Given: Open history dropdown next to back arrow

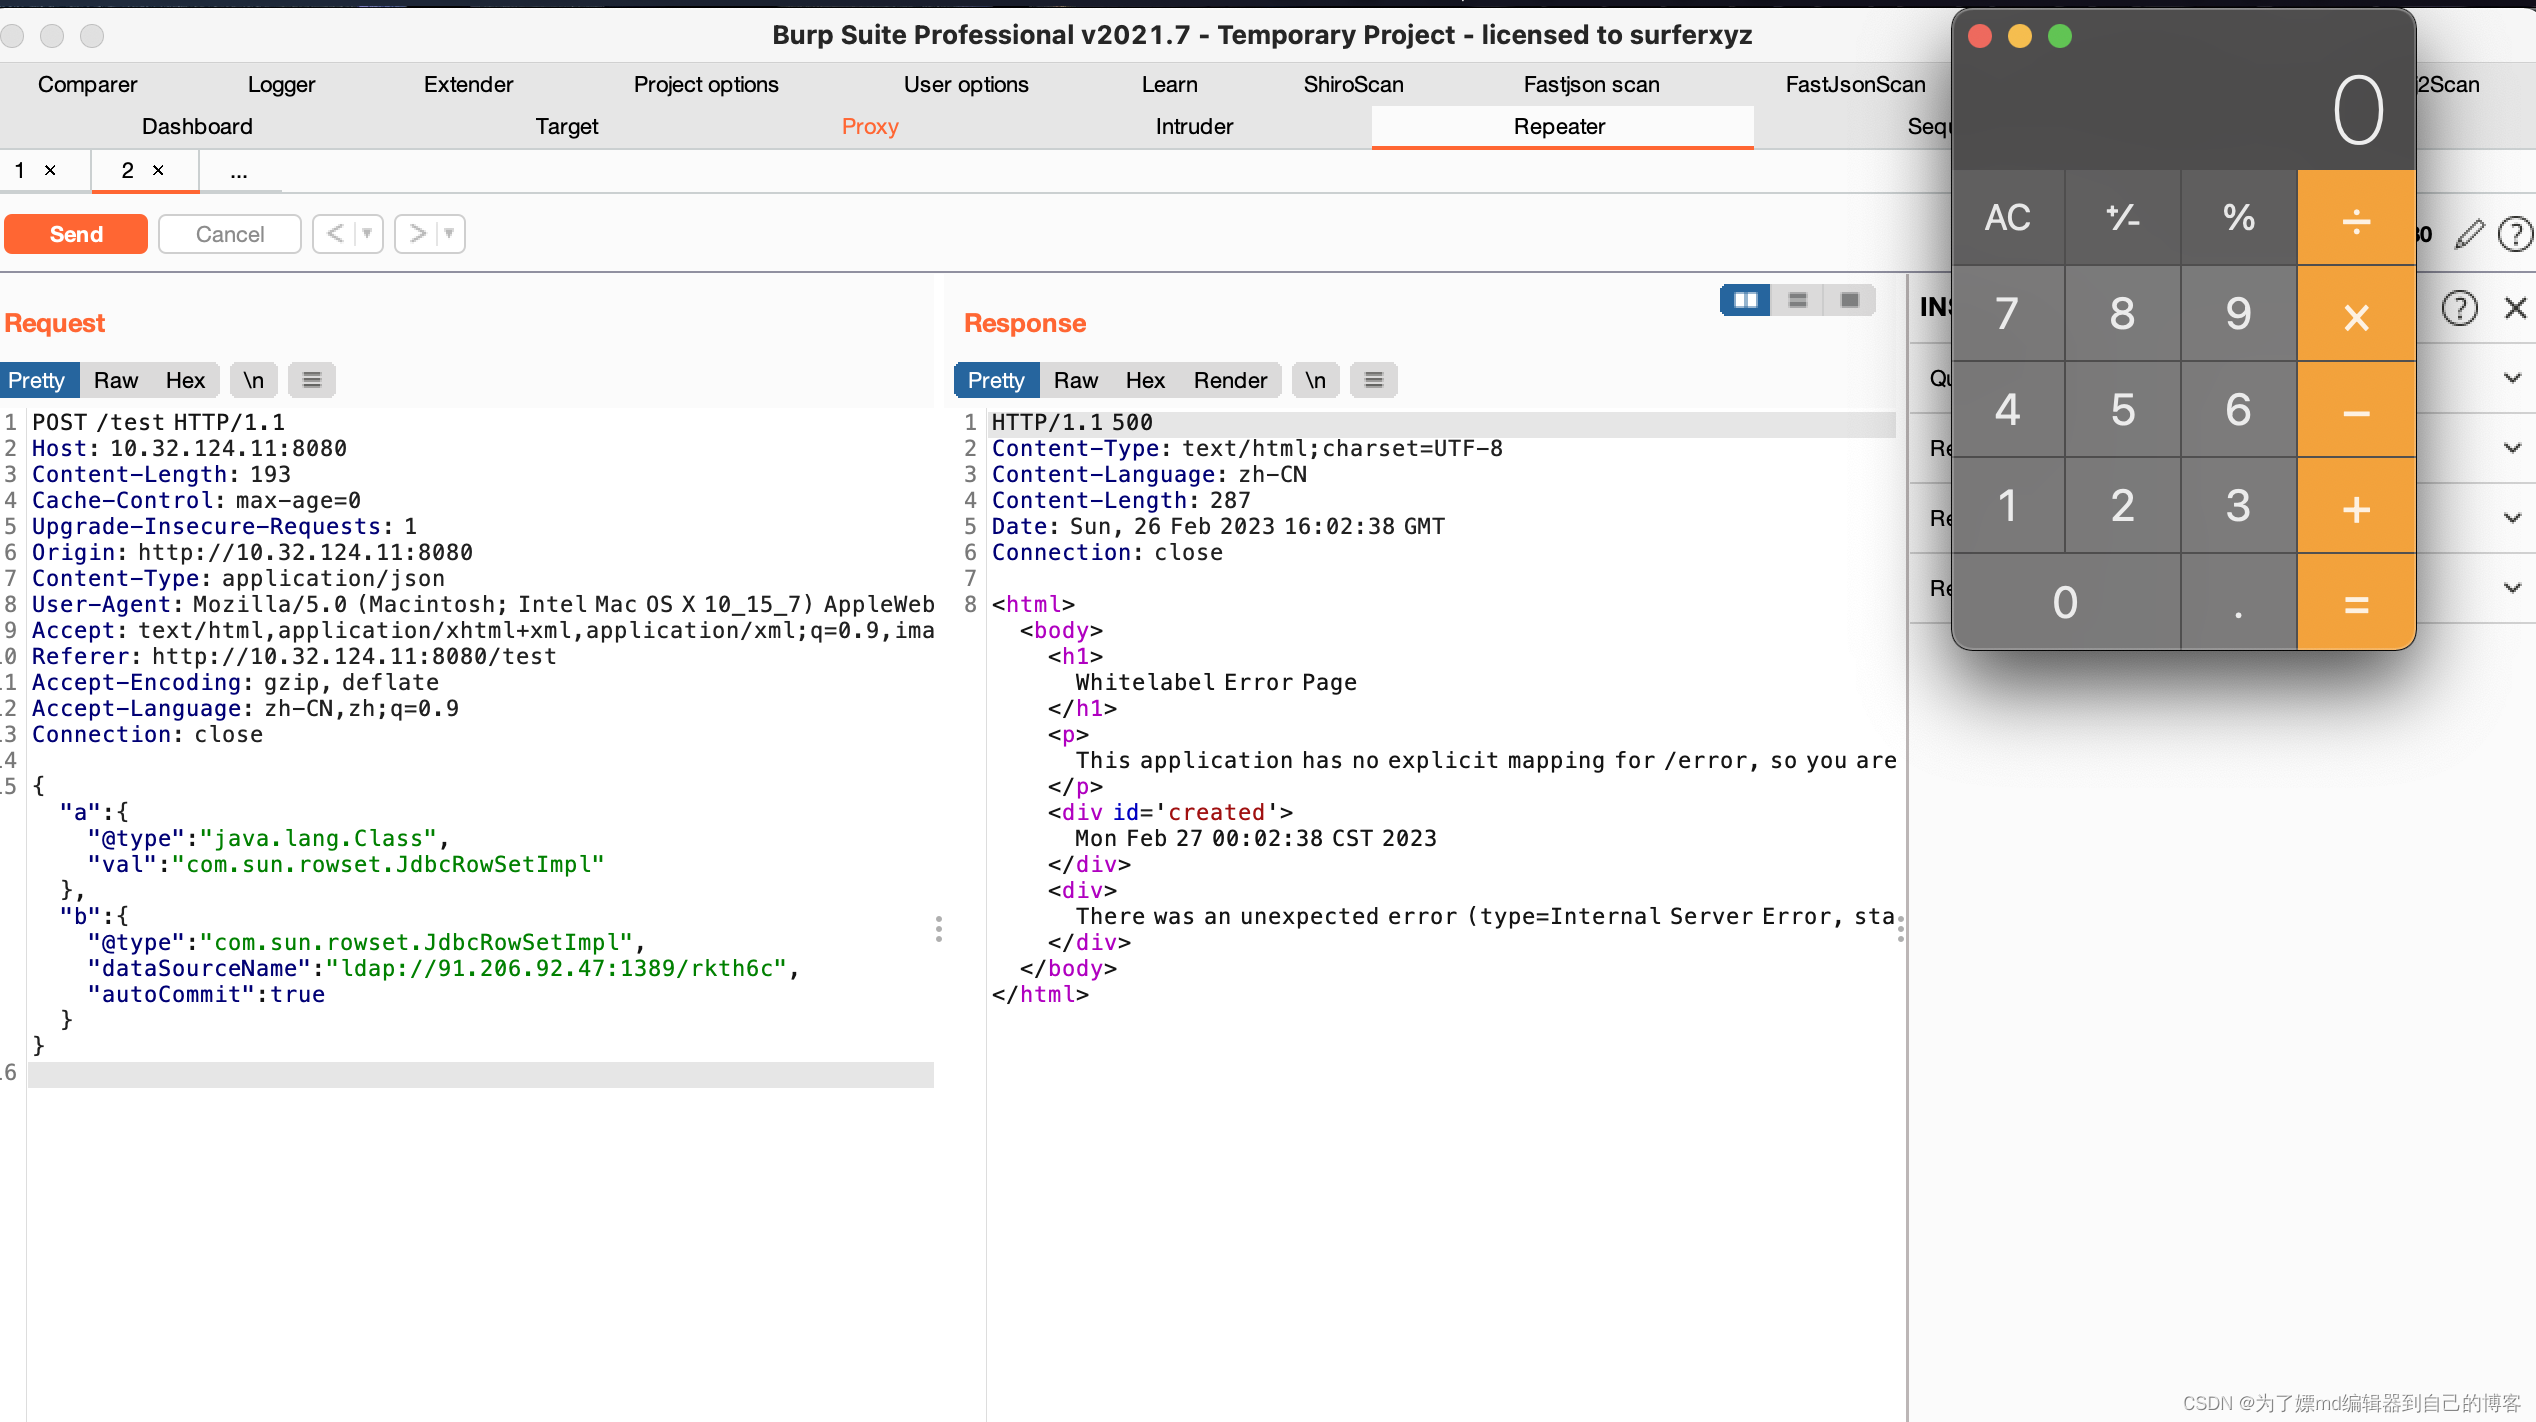Looking at the screenshot, I should (368, 234).
